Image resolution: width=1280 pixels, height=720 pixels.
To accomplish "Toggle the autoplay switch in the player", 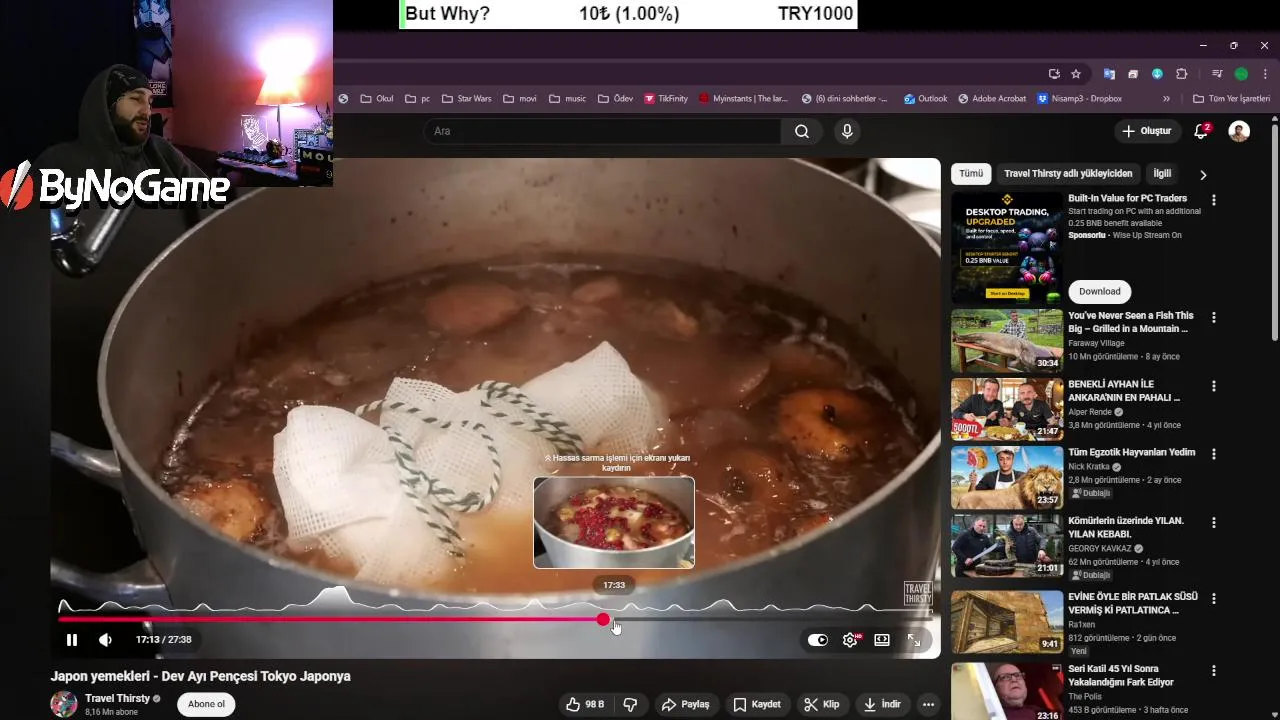I will click(x=818, y=640).
